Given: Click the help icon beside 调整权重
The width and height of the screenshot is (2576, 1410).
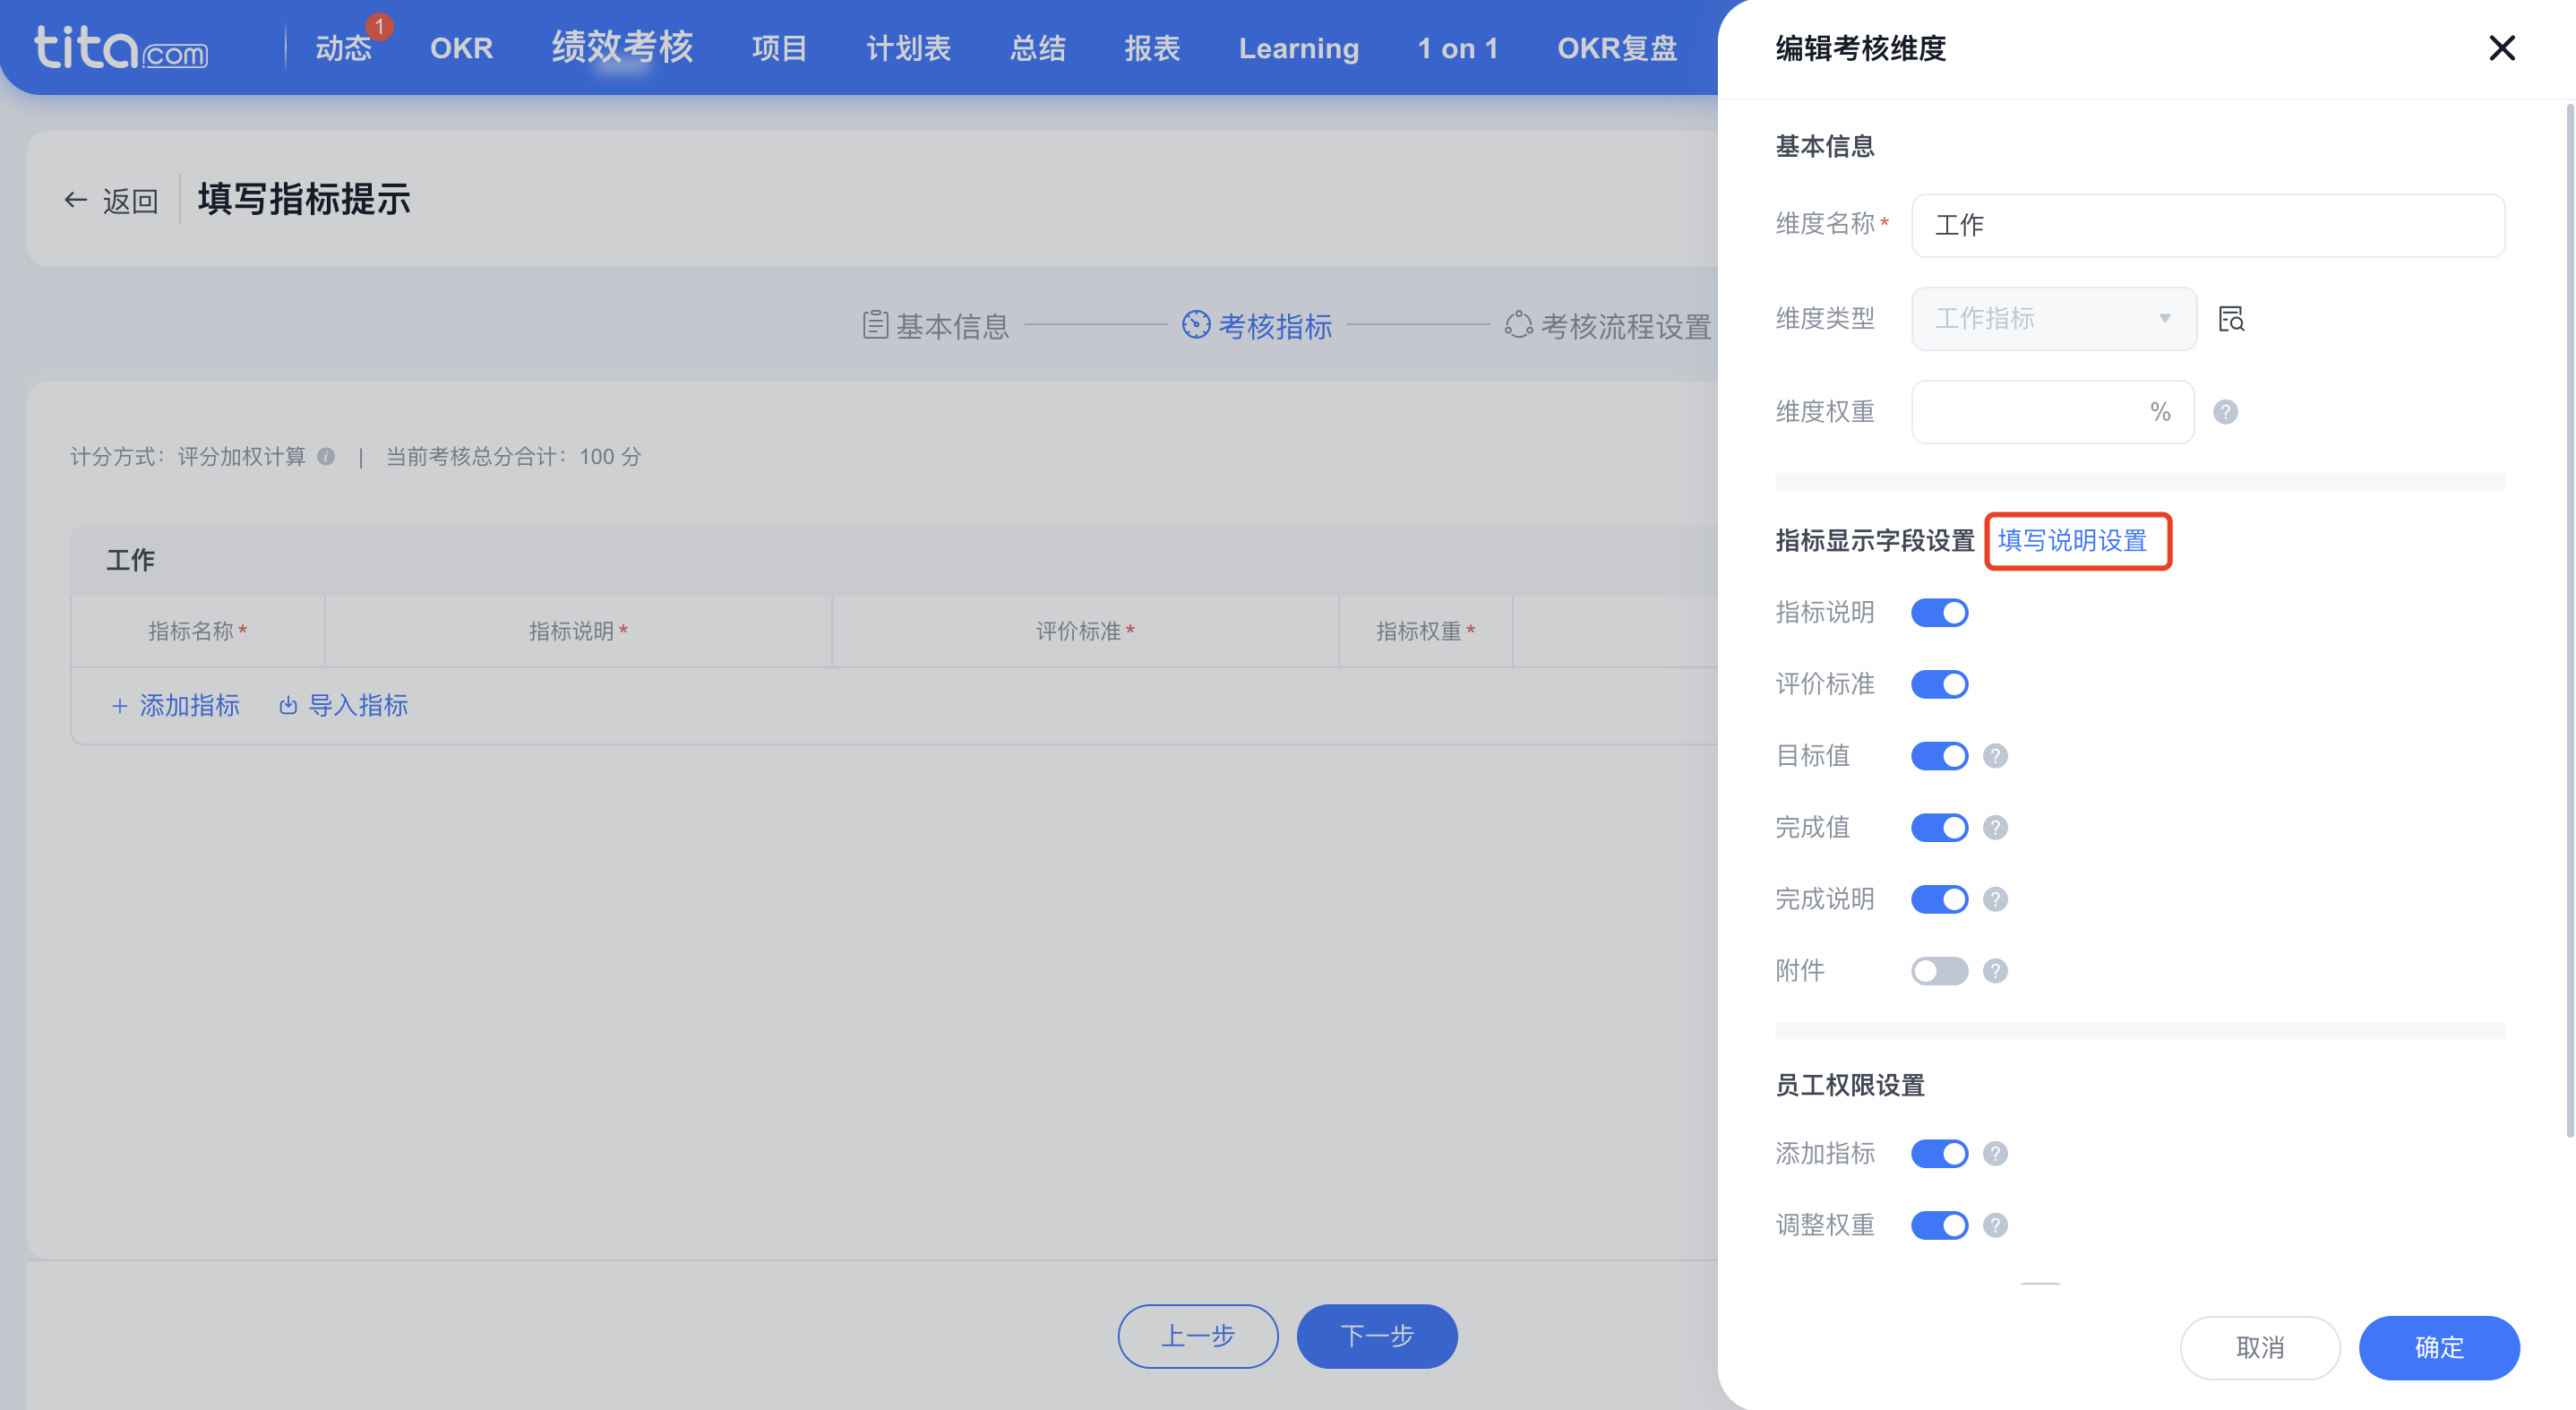Looking at the screenshot, I should tap(1995, 1225).
